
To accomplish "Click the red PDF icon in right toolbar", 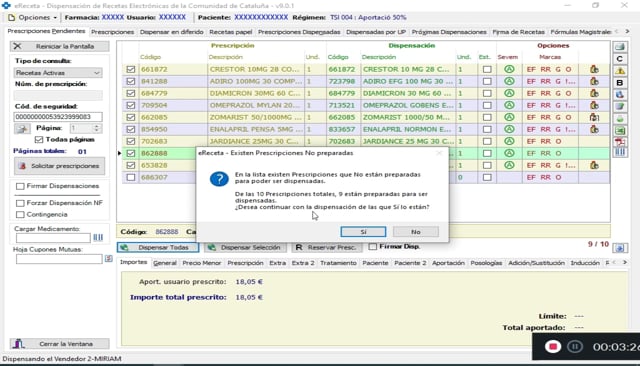I will click(x=620, y=142).
